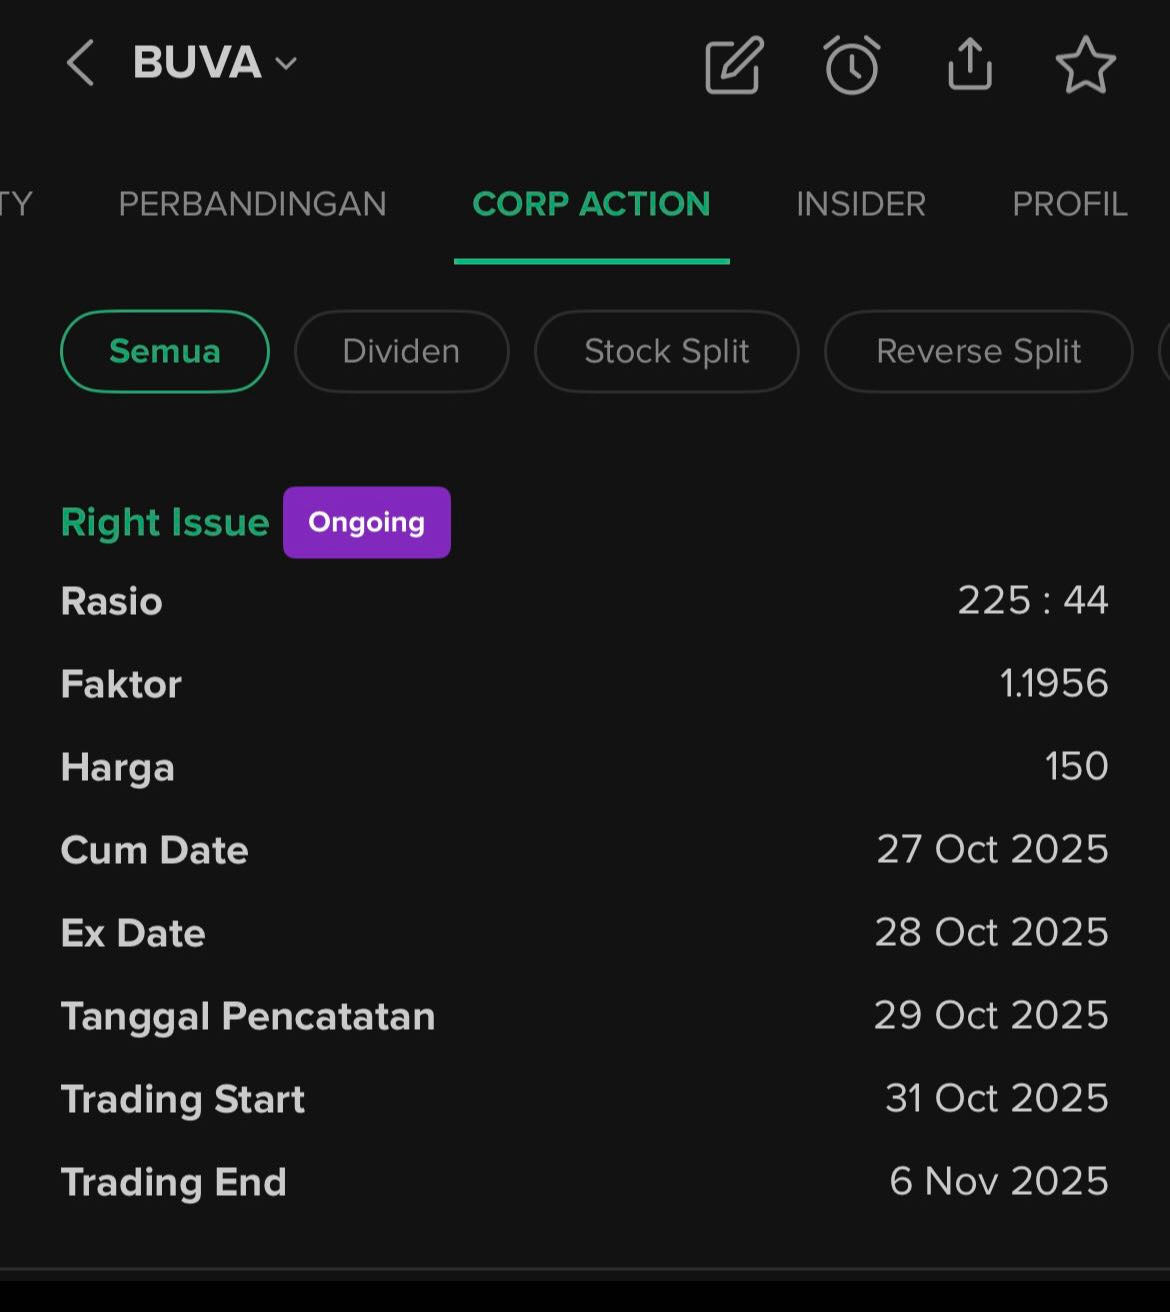Filter by Dividen chip
This screenshot has height=1312, width=1170.
[401, 351]
